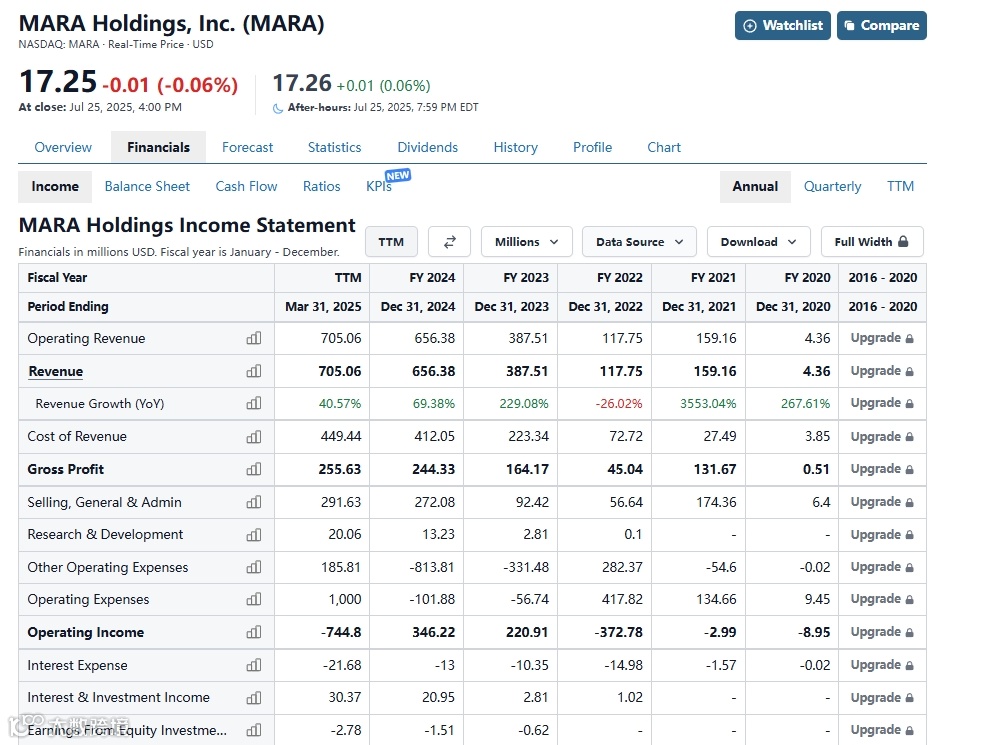Show chart for Revenue Growth (YoY)

[x=254, y=403]
